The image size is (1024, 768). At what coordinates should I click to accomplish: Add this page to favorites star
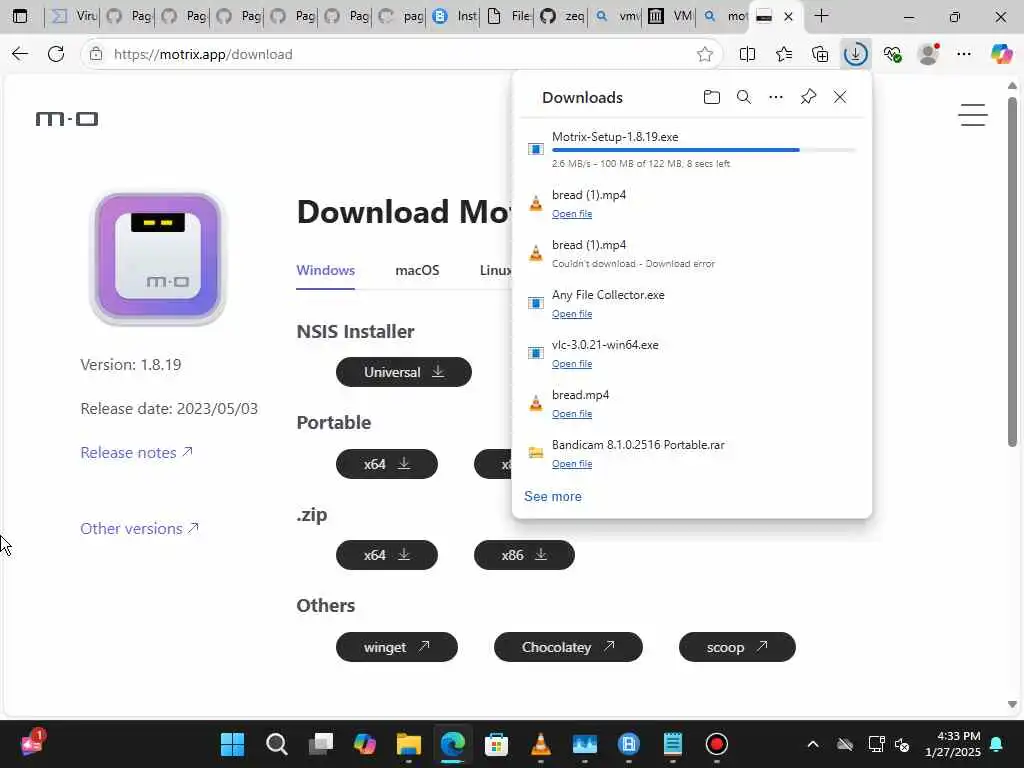pos(704,54)
